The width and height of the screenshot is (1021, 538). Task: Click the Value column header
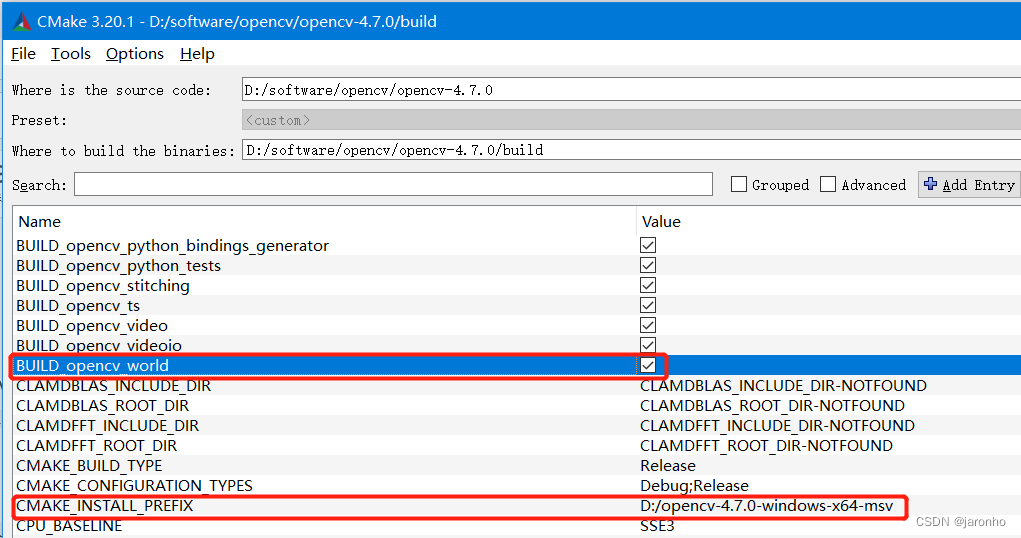coord(661,221)
